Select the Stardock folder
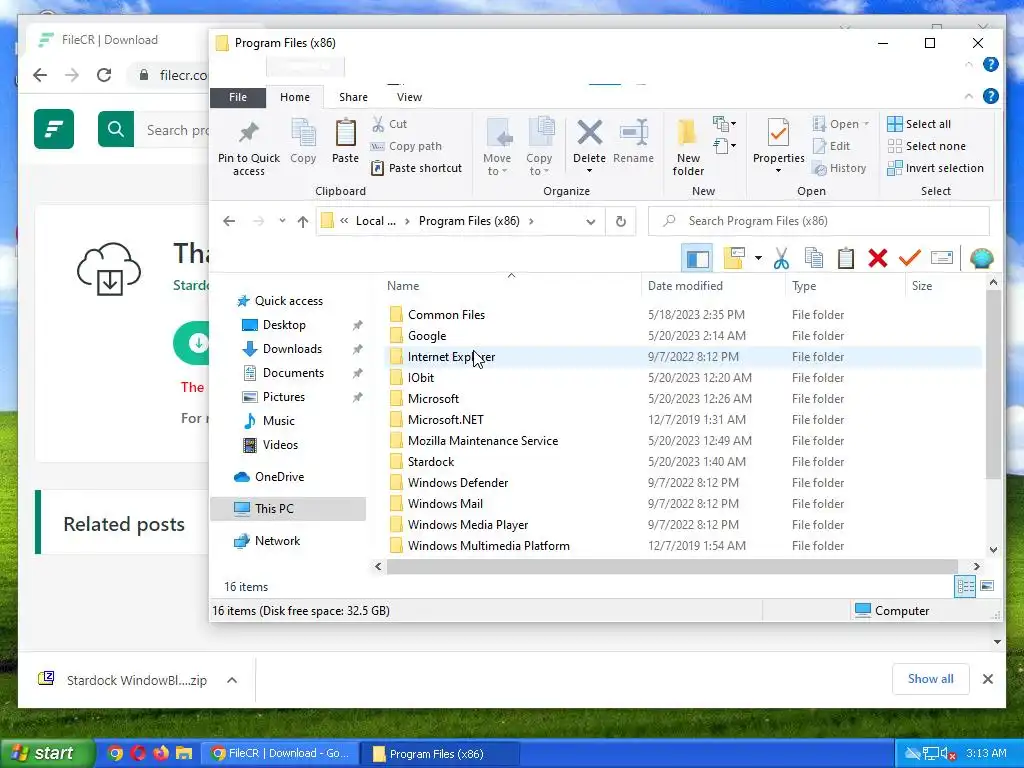The height and width of the screenshot is (768, 1024). click(430, 462)
